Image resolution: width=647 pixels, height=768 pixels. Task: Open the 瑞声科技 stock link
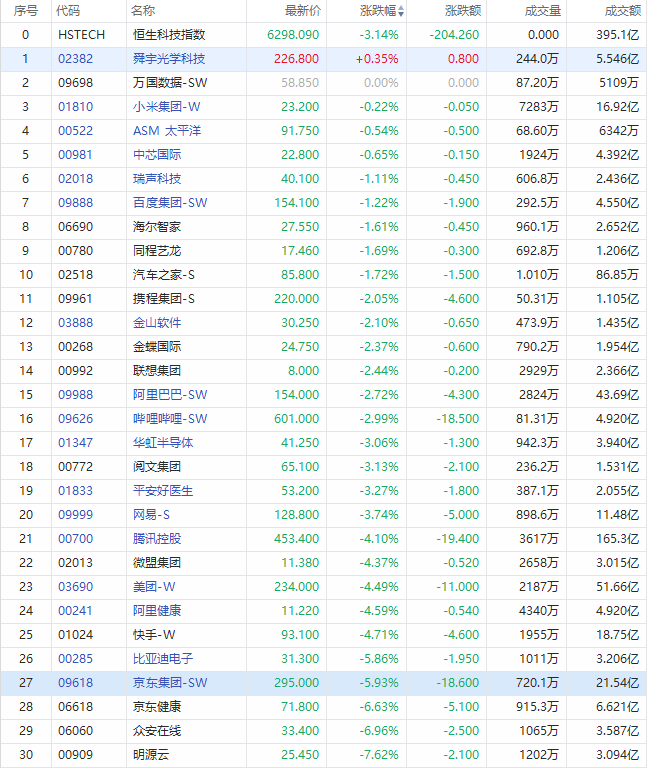coord(157,179)
